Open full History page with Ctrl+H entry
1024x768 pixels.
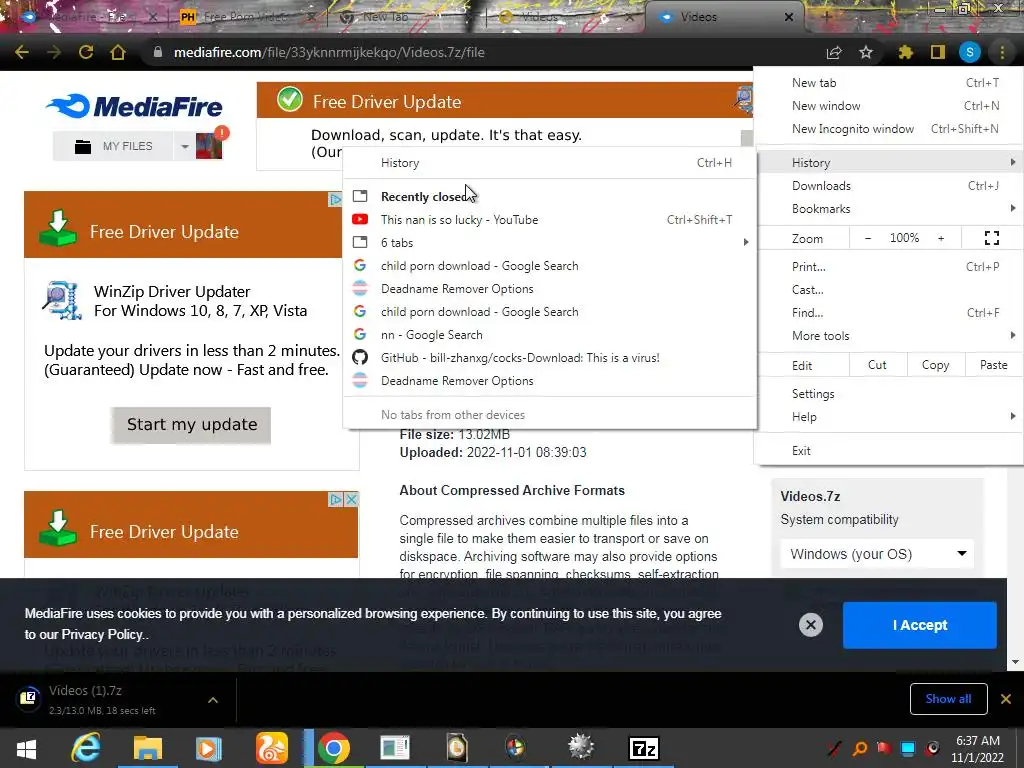point(550,163)
